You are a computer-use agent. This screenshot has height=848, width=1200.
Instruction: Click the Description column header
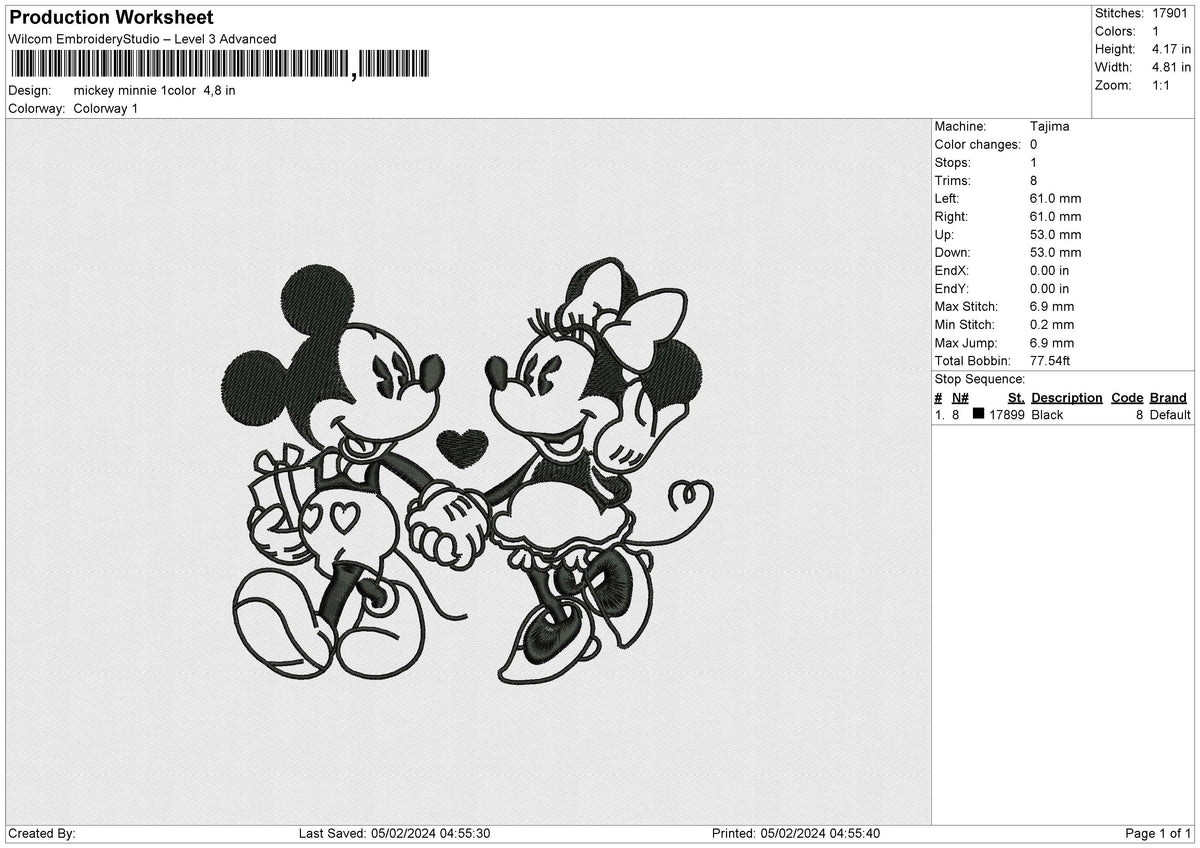click(x=1066, y=397)
